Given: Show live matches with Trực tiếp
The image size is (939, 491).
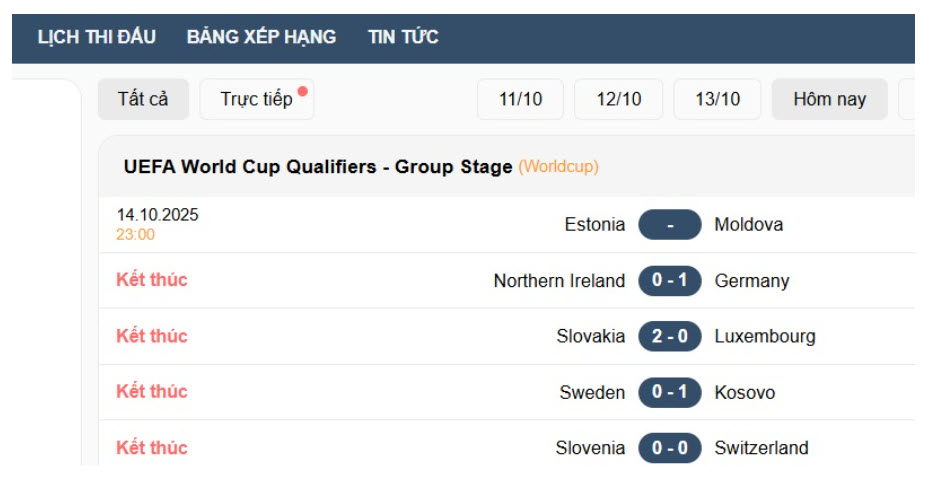Looking at the screenshot, I should click(x=256, y=99).
